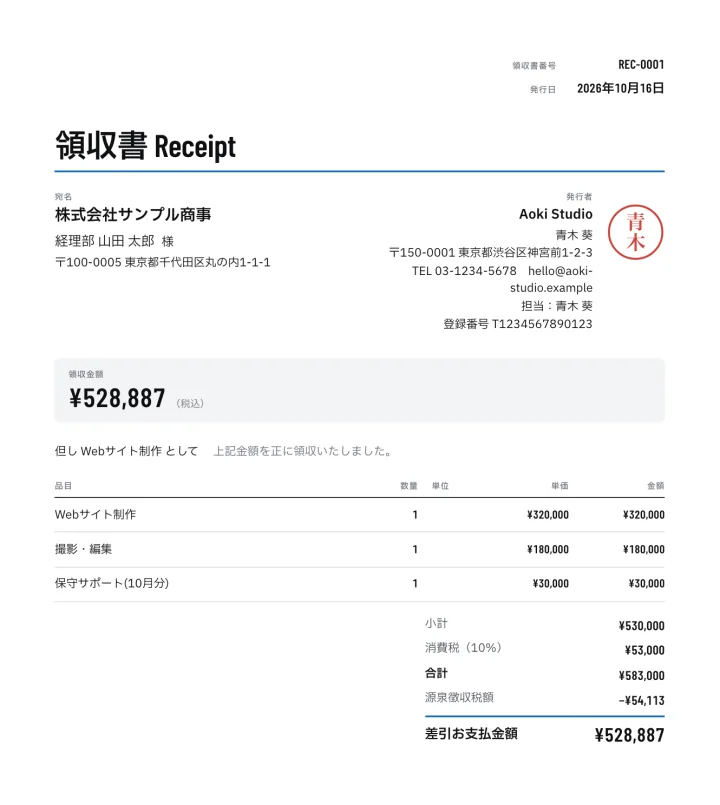Image resolution: width=720 pixels, height=805 pixels.
Task: Click the 数量 column header
Action: pyautogui.click(x=409, y=486)
